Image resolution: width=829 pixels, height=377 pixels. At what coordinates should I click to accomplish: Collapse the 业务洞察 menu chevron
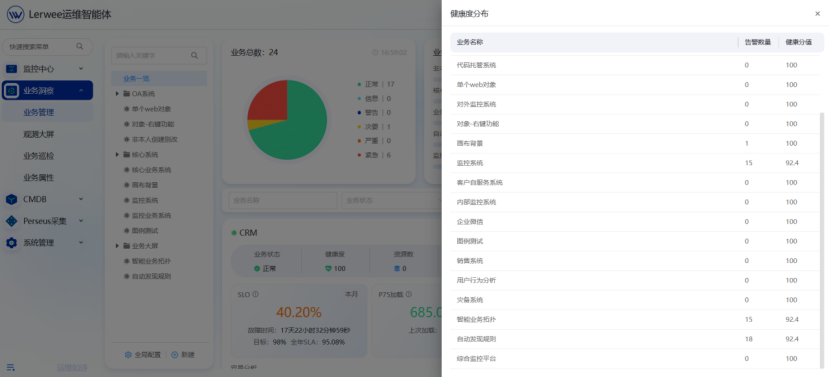[x=81, y=90]
